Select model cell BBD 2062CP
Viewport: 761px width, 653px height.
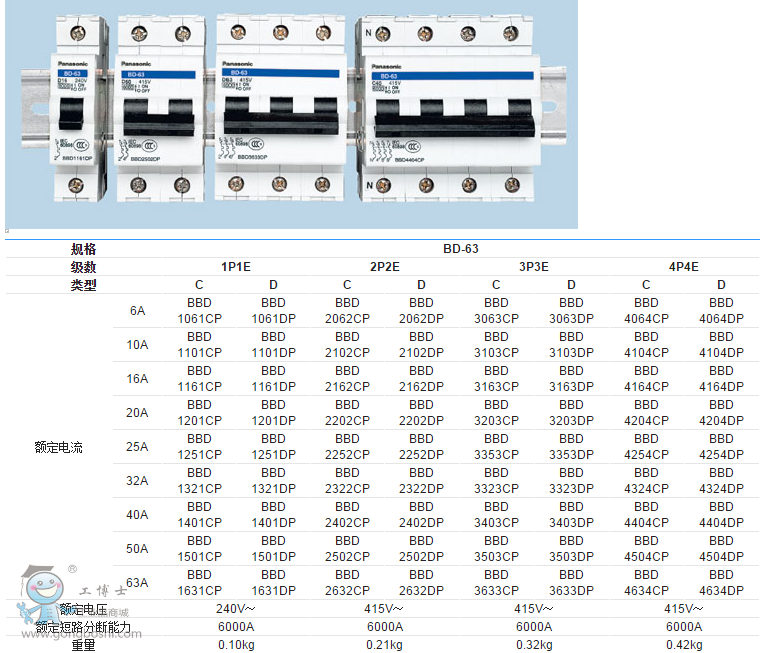click(347, 311)
